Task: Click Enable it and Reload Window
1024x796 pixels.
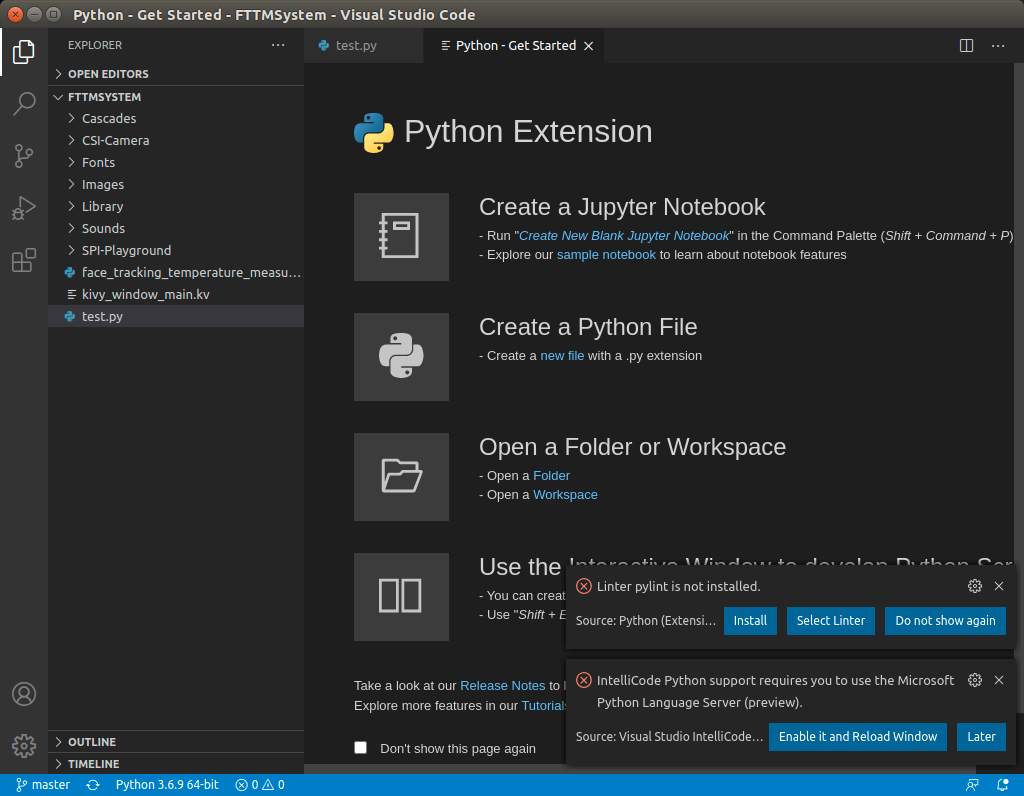Action: 857,737
